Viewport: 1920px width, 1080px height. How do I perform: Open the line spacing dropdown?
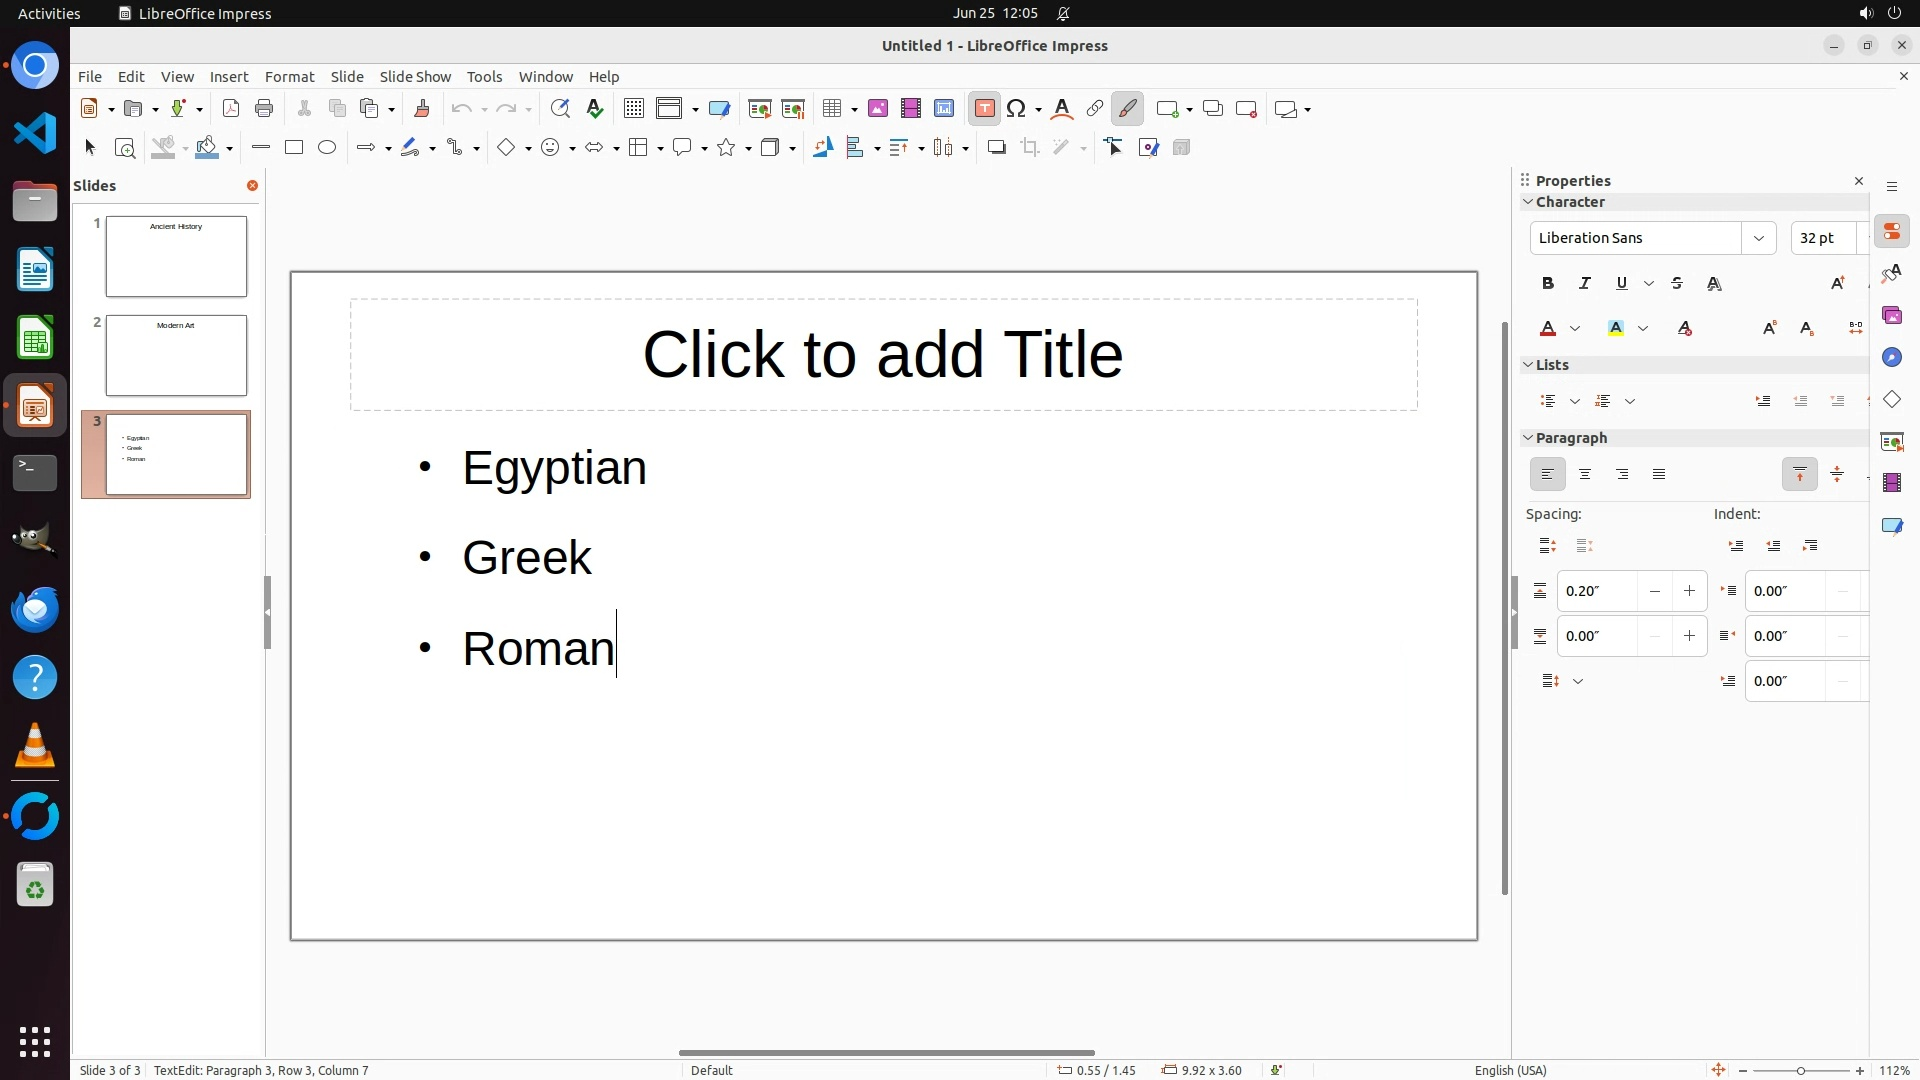click(1578, 681)
